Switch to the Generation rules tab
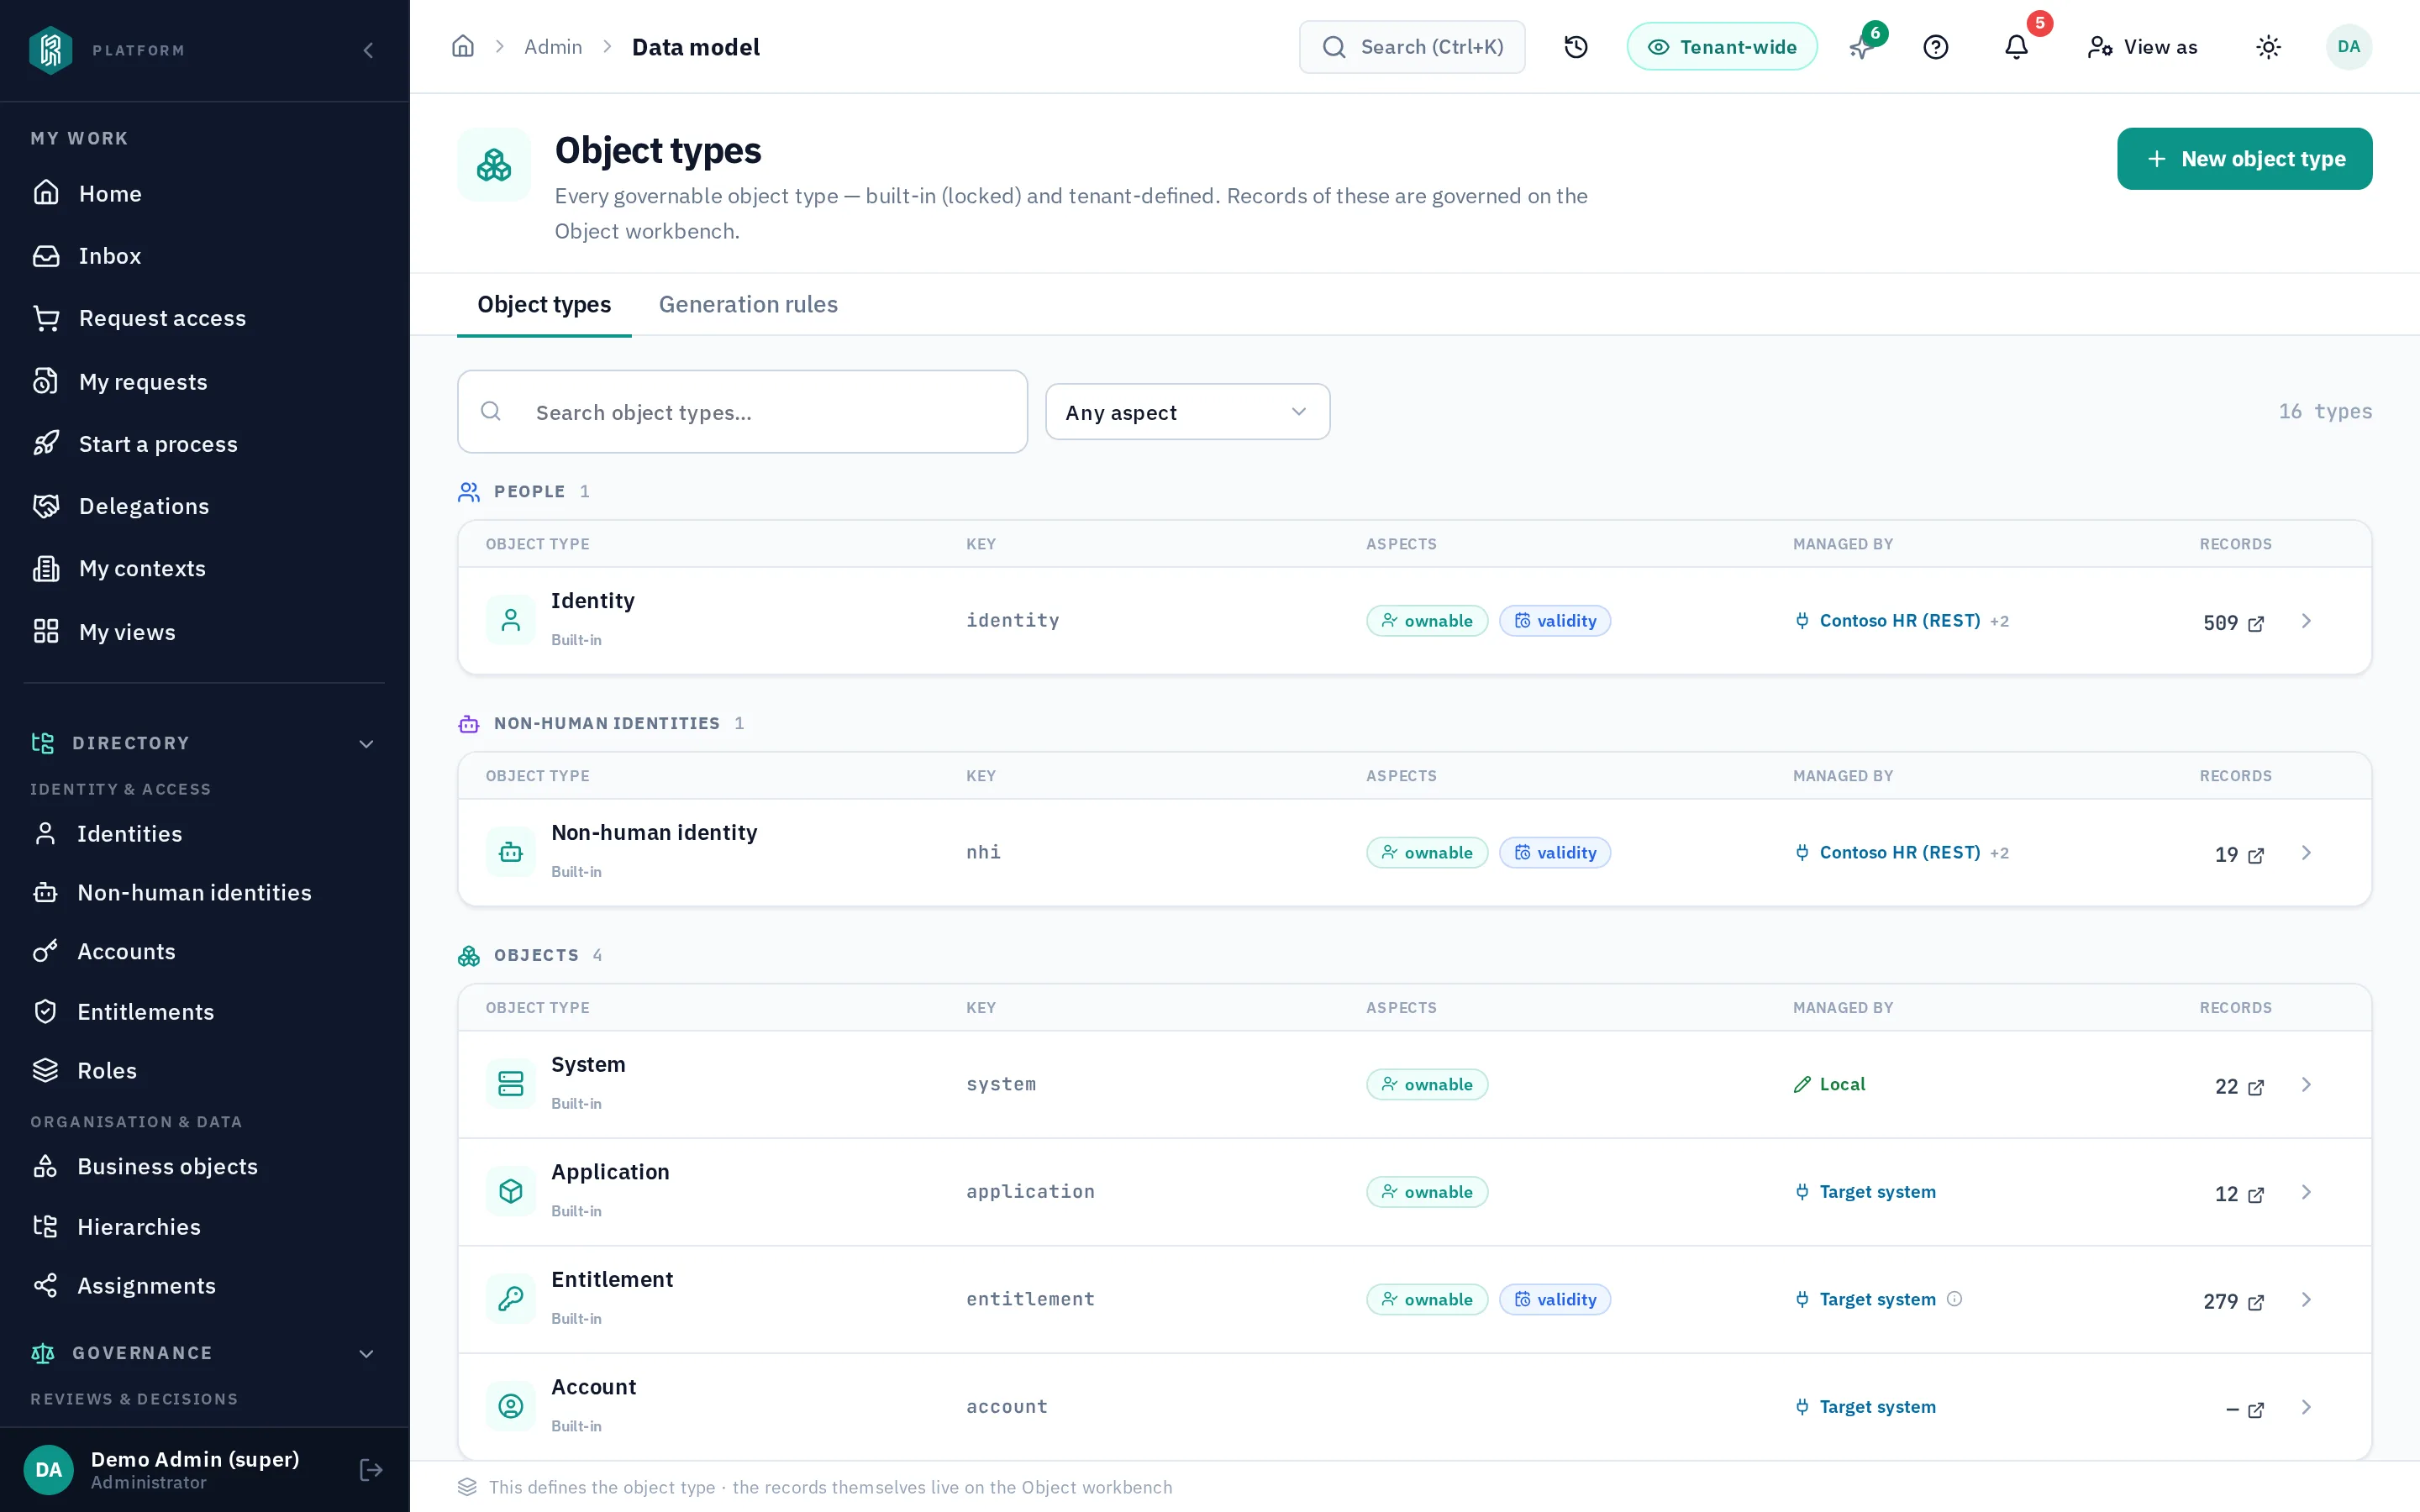The height and width of the screenshot is (1512, 2420). (x=748, y=304)
